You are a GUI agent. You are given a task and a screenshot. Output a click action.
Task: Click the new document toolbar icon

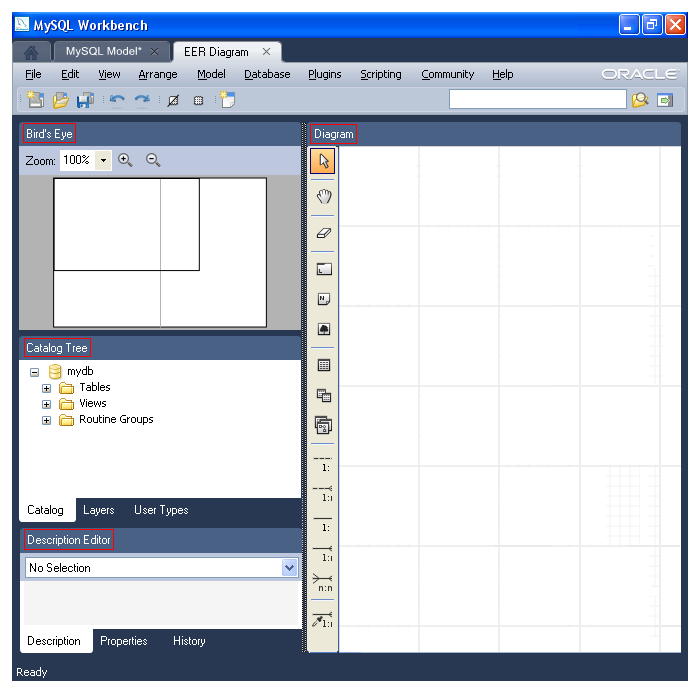pyautogui.click(x=35, y=100)
